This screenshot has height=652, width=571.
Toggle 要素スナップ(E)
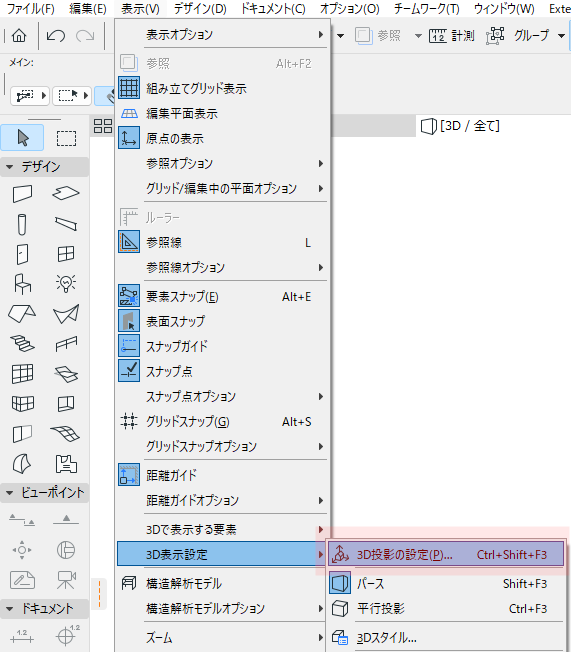click(223, 296)
